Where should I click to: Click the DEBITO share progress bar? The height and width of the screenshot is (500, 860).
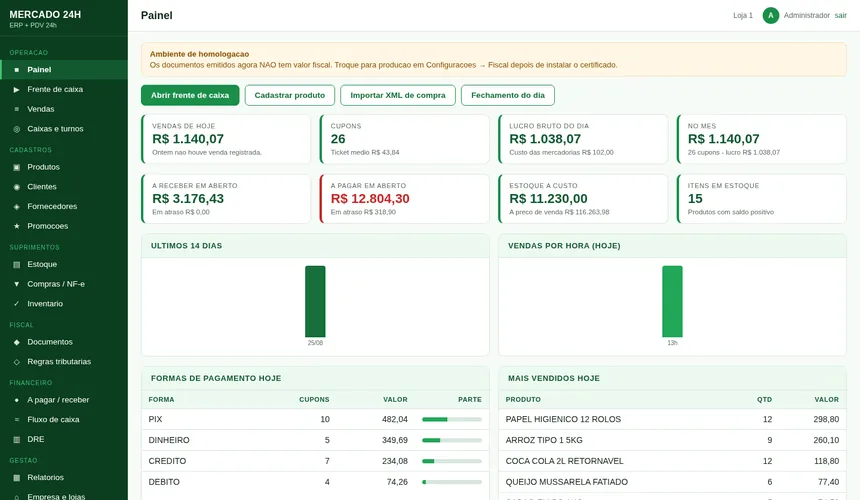click(x=452, y=482)
